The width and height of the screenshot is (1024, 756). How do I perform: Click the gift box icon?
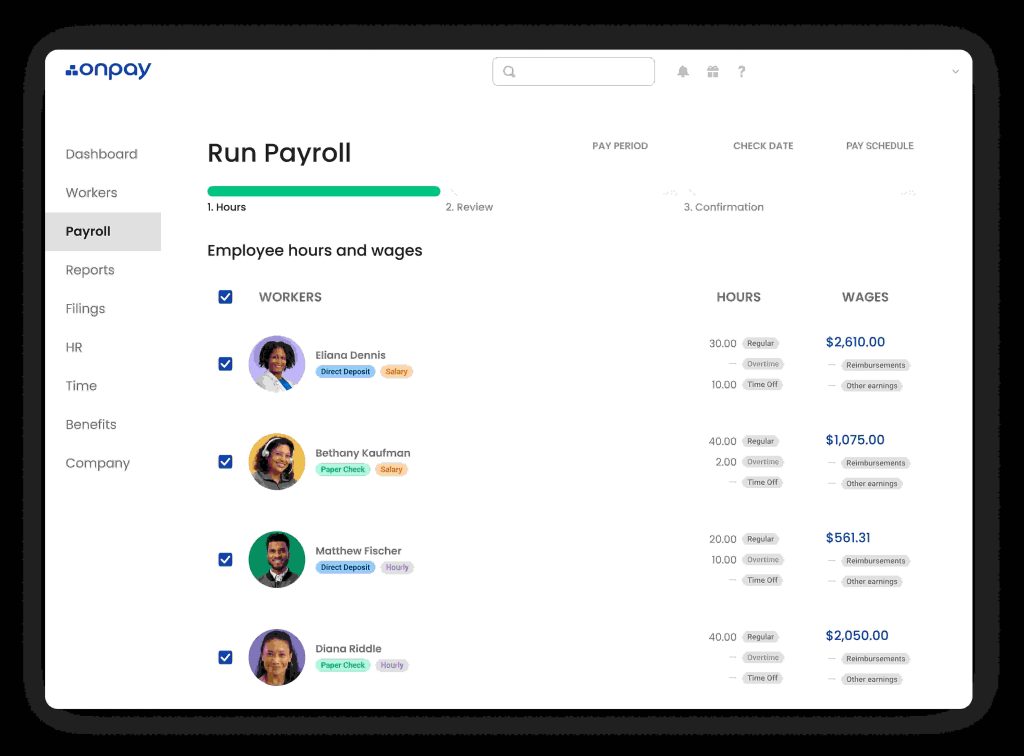[x=713, y=72]
